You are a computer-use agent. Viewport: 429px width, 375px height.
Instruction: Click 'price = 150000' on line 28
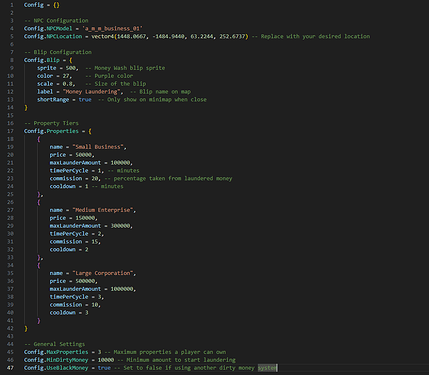point(72,218)
